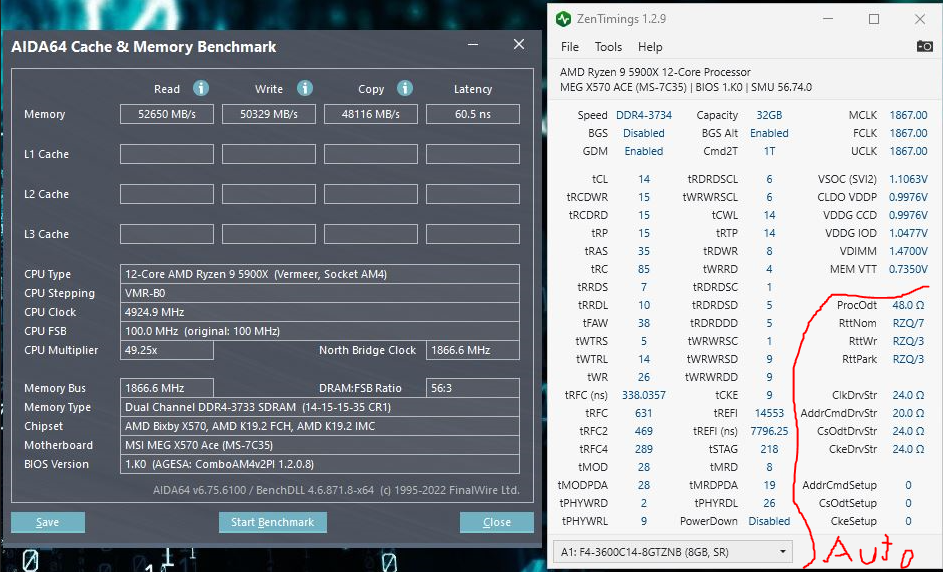Click the tREFI value 14553
This screenshot has height=572, width=943.
769,413
